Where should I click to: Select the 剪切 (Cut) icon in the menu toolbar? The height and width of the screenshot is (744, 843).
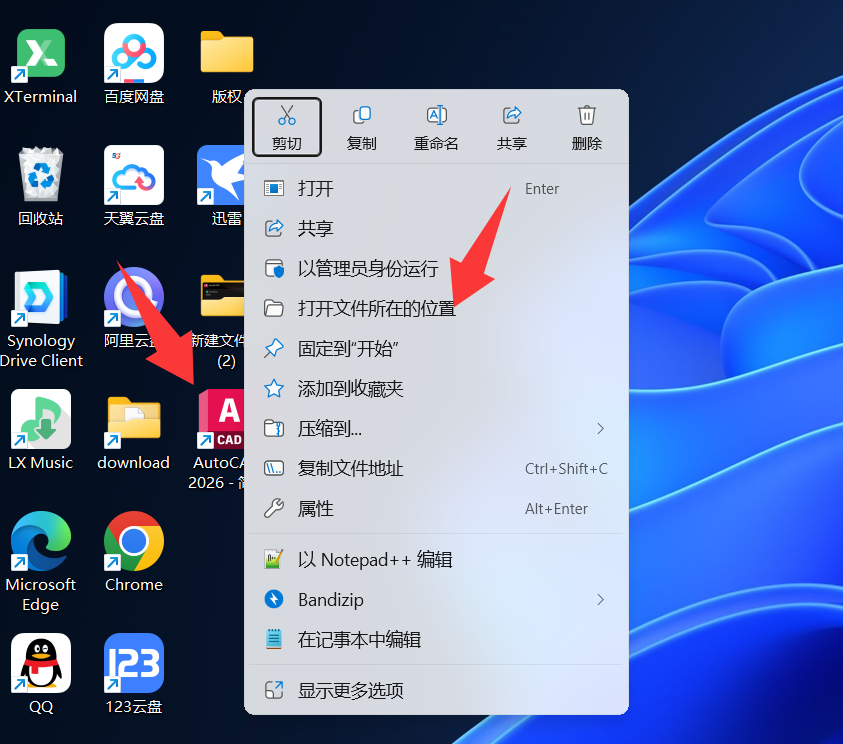(286, 127)
